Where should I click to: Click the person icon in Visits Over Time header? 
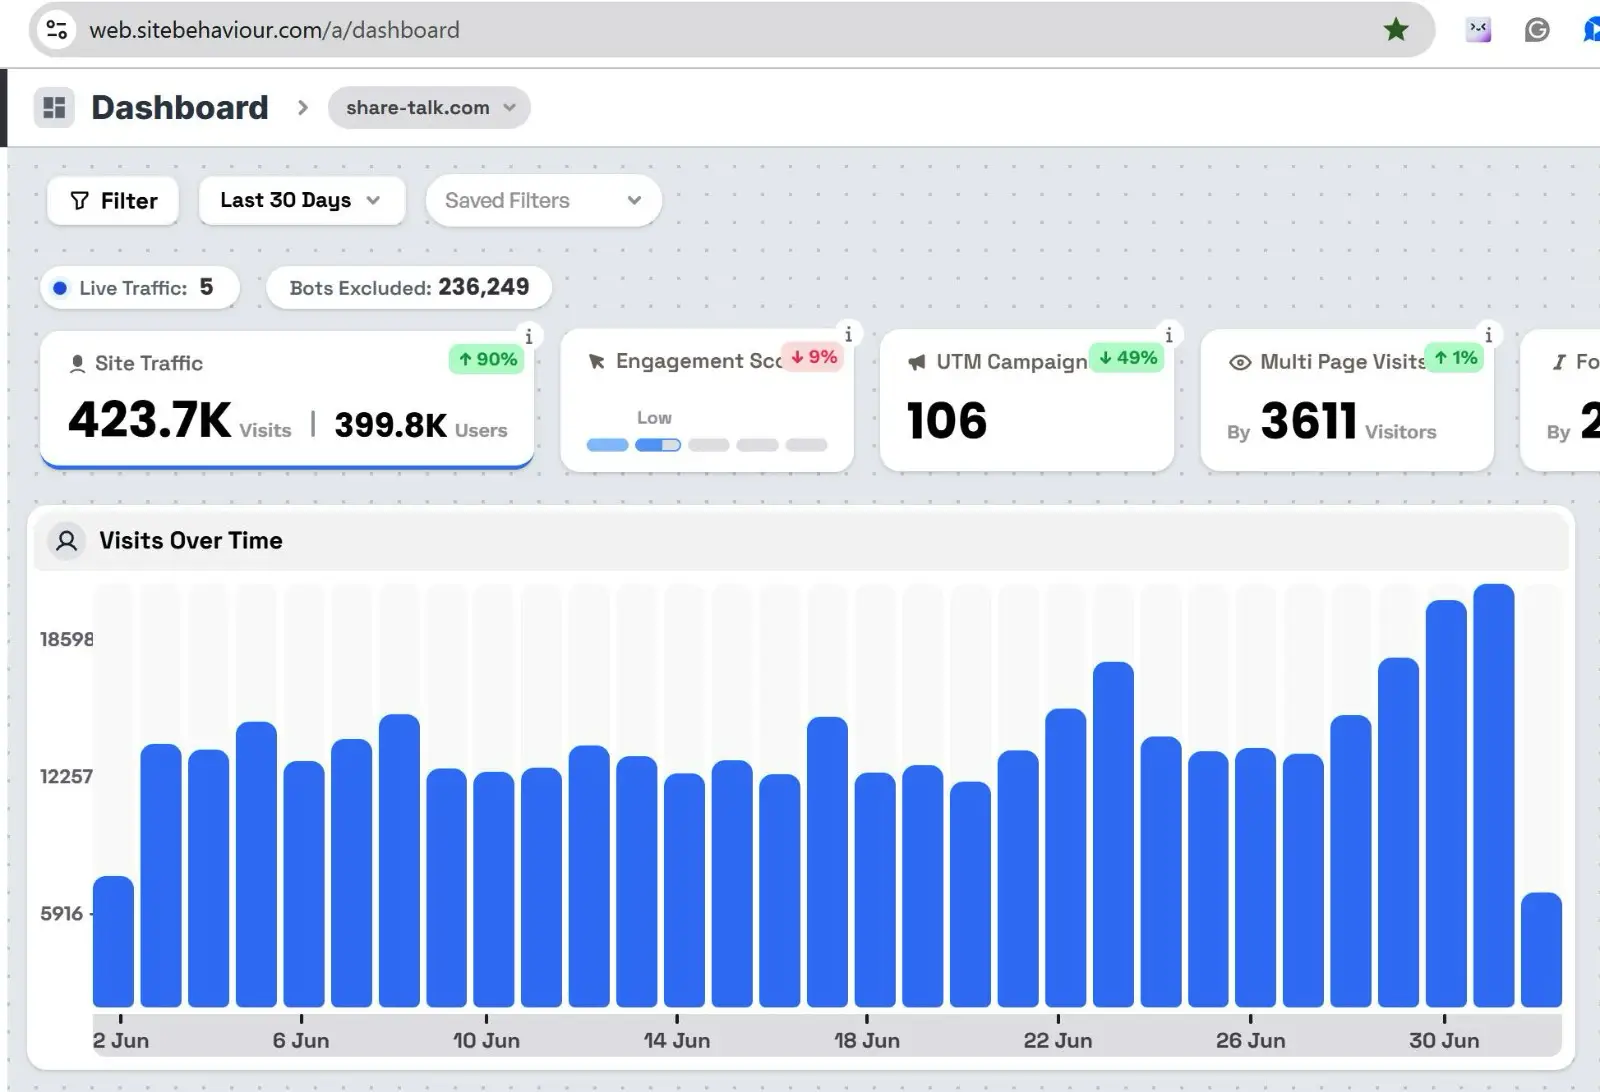pos(66,541)
